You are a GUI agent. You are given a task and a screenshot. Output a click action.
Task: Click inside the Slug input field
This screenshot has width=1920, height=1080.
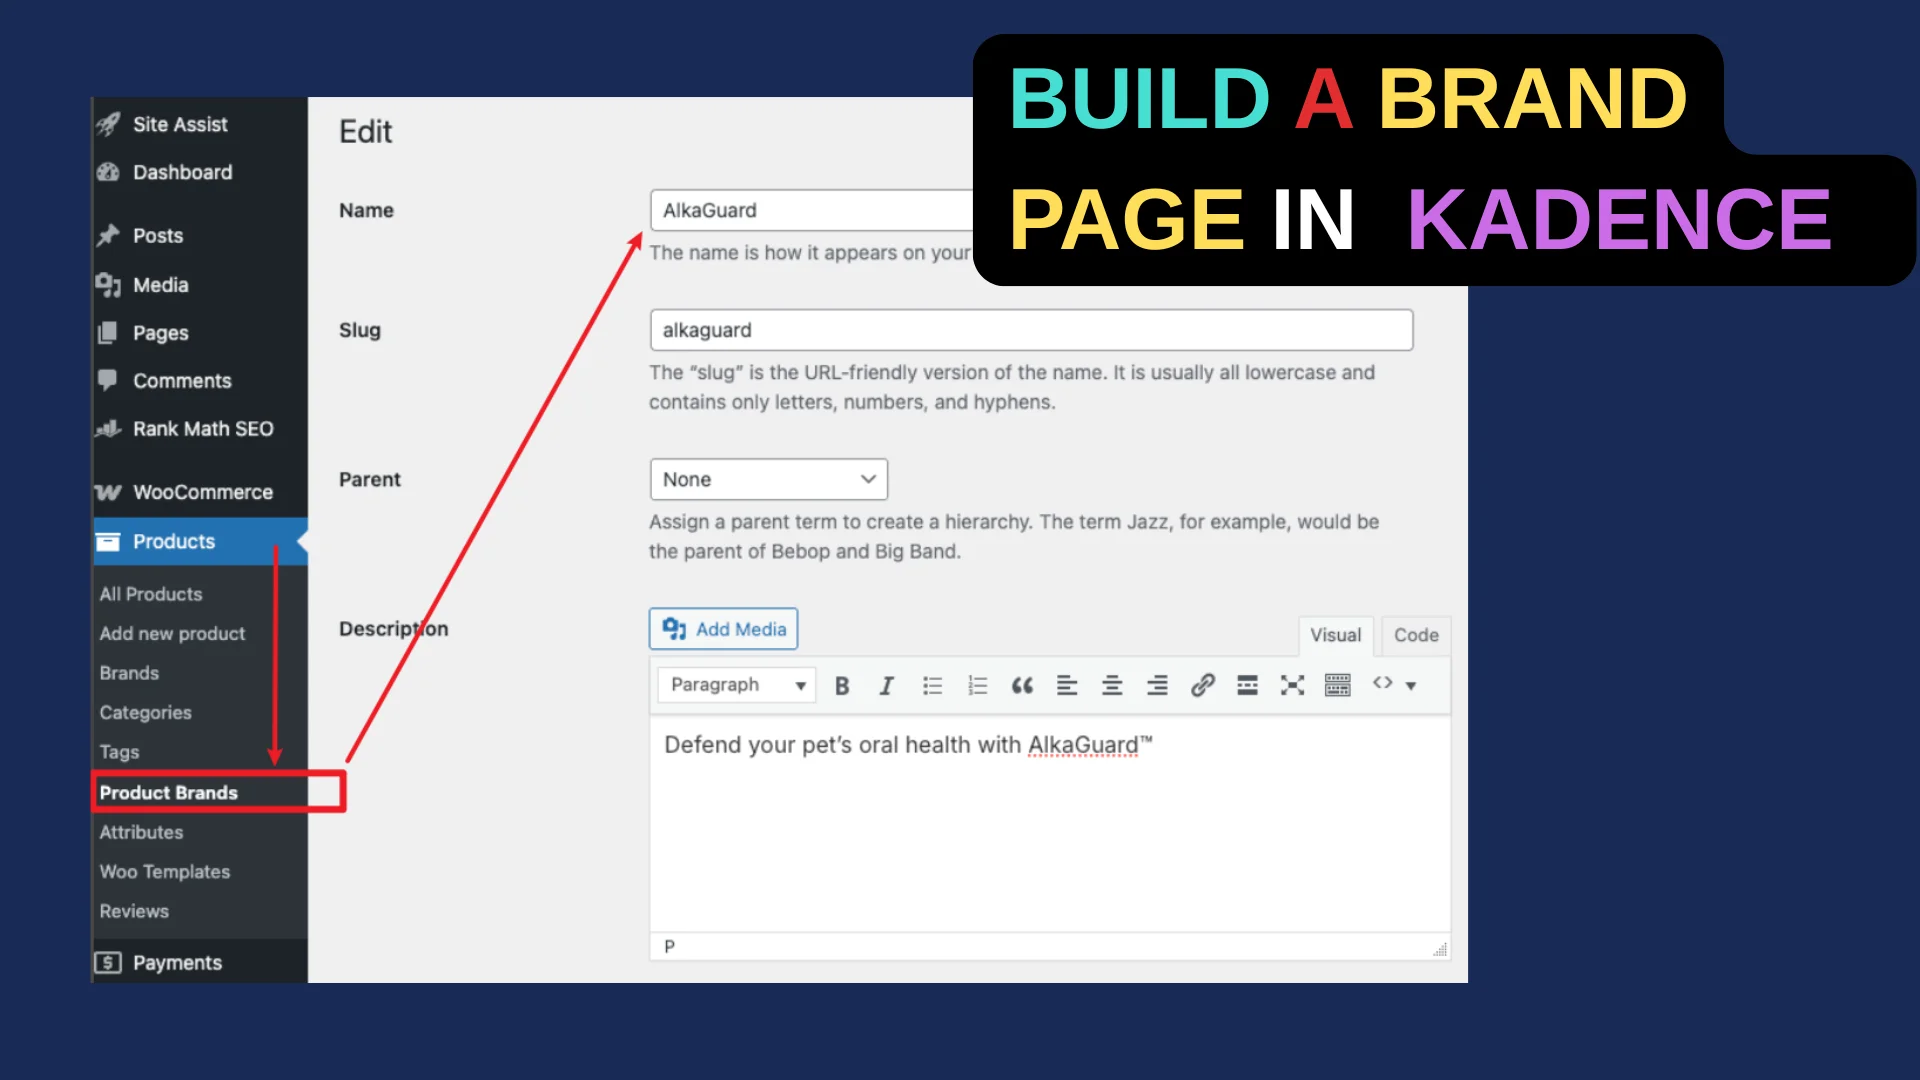1030,330
